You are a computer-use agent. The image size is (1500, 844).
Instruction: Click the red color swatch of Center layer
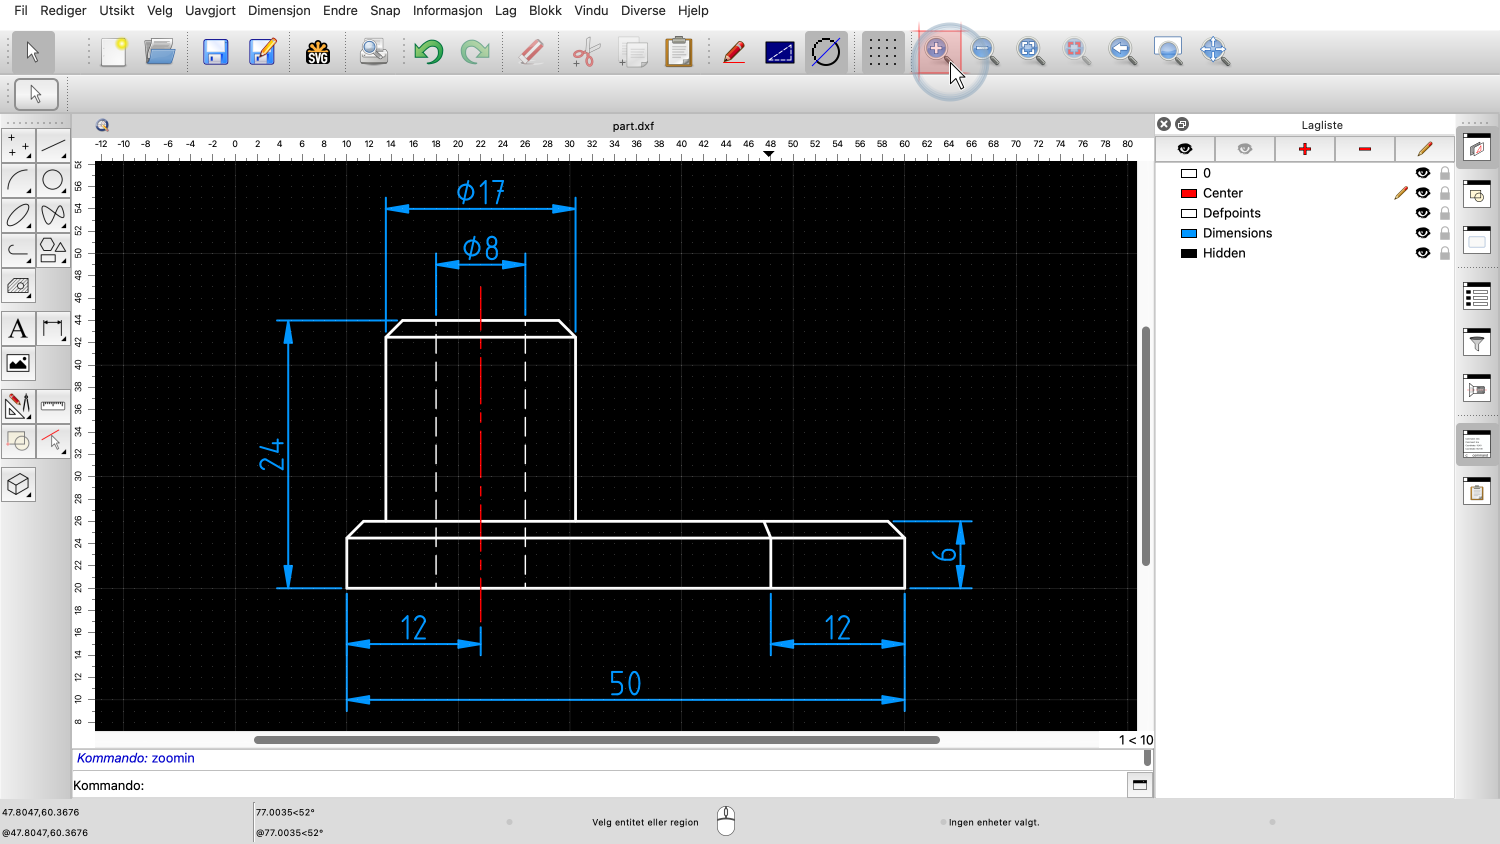pos(1189,193)
